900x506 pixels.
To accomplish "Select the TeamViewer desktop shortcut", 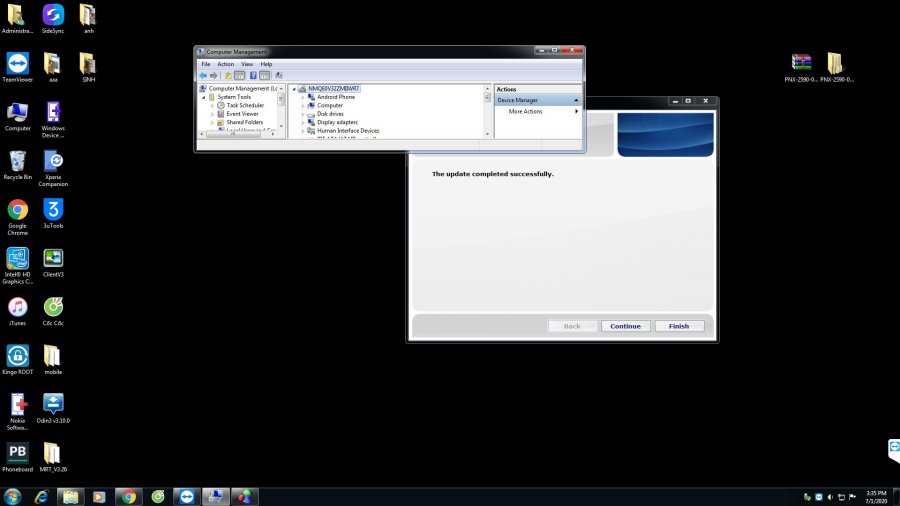I will [17, 63].
